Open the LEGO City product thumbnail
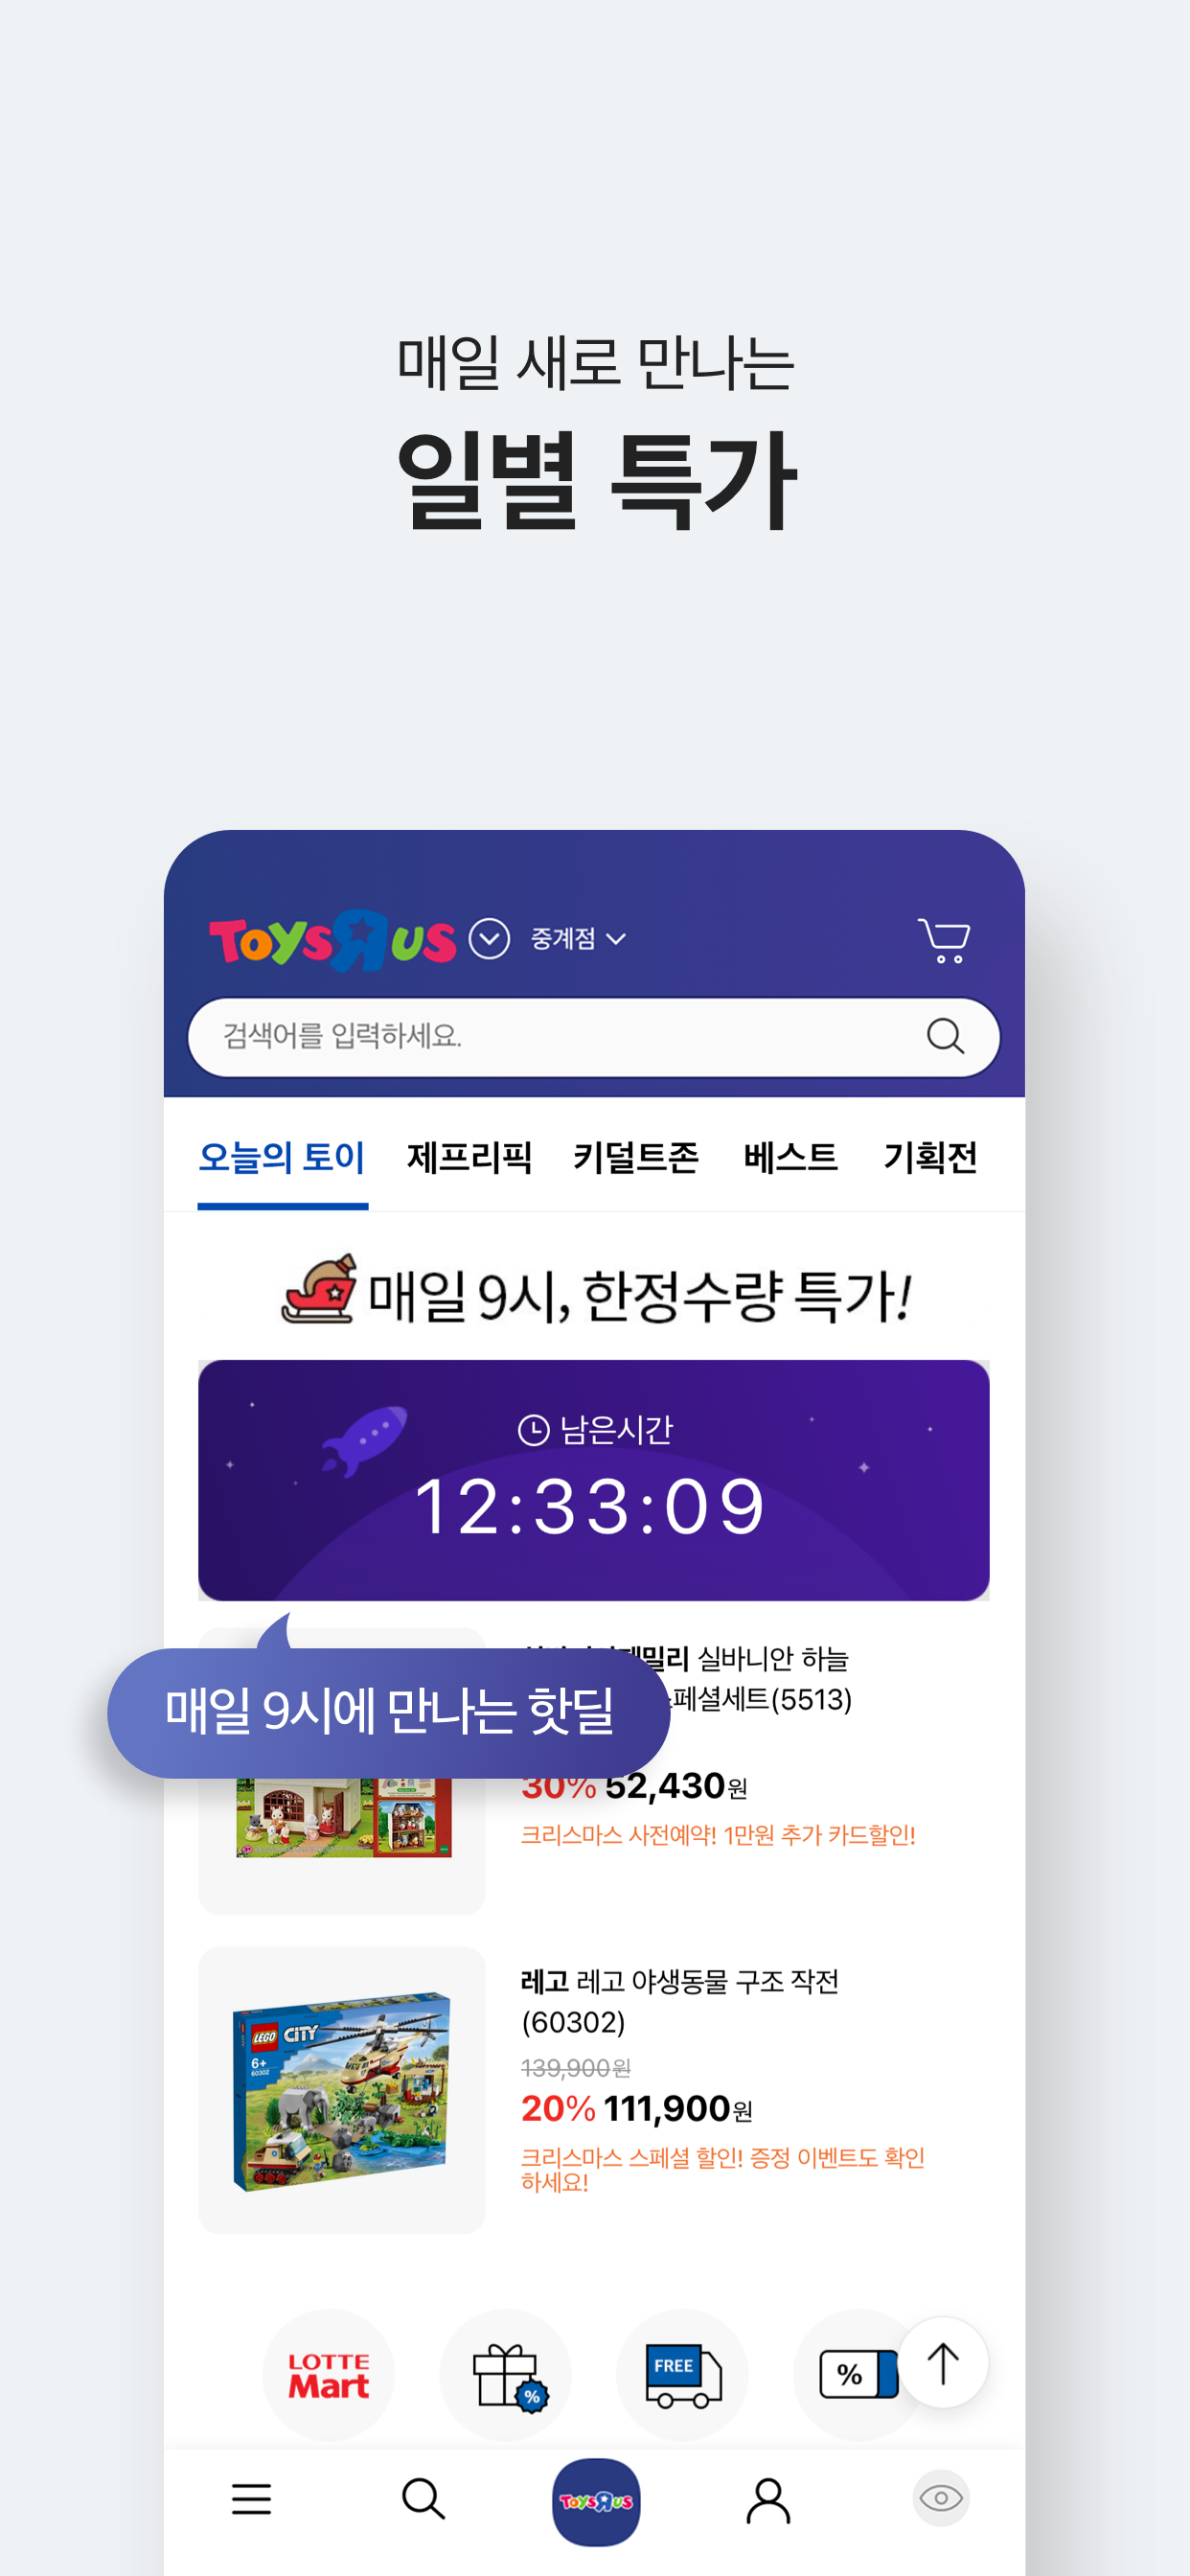Viewport: 1190px width, 2576px height. coord(342,2090)
